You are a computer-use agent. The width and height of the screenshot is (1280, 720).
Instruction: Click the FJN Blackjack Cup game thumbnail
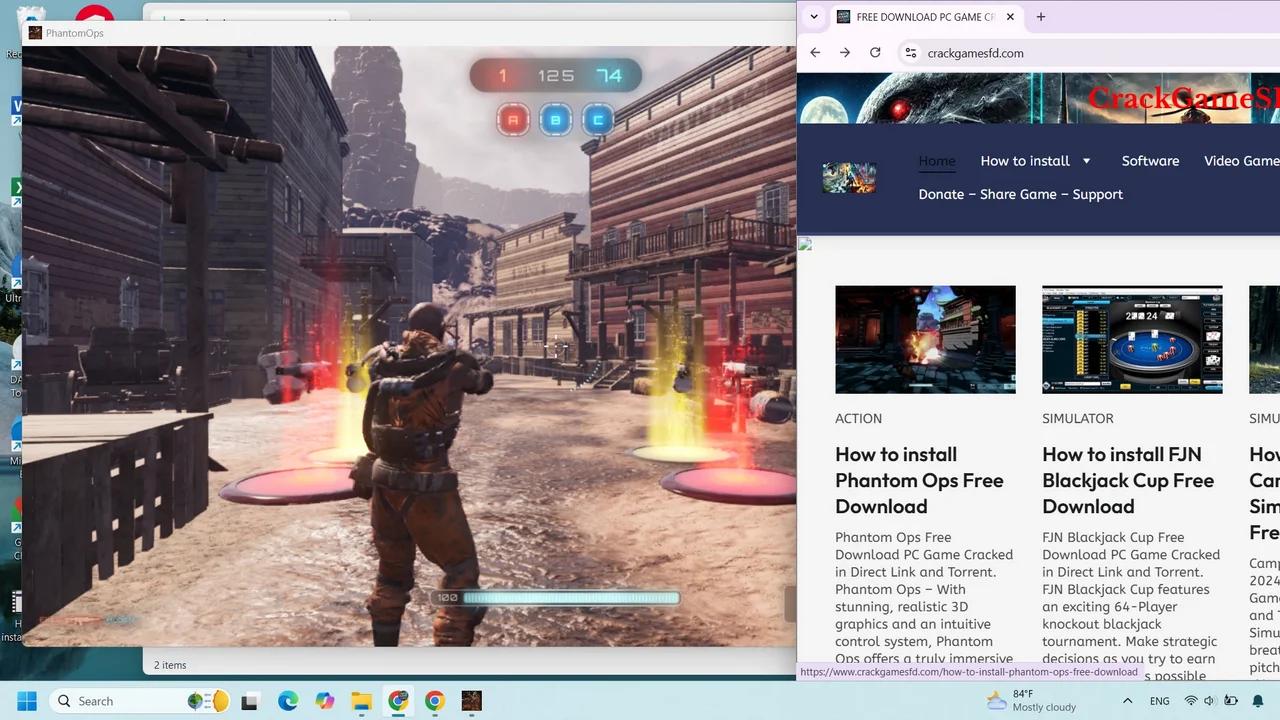click(1132, 339)
